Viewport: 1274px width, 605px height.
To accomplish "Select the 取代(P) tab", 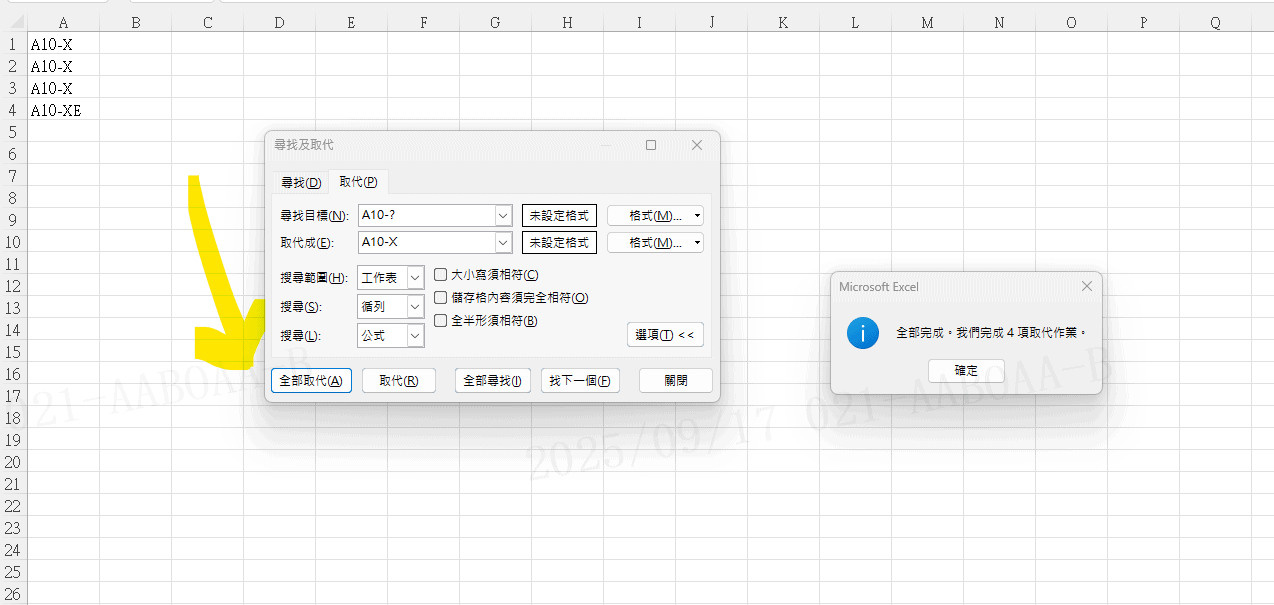I will 358,182.
